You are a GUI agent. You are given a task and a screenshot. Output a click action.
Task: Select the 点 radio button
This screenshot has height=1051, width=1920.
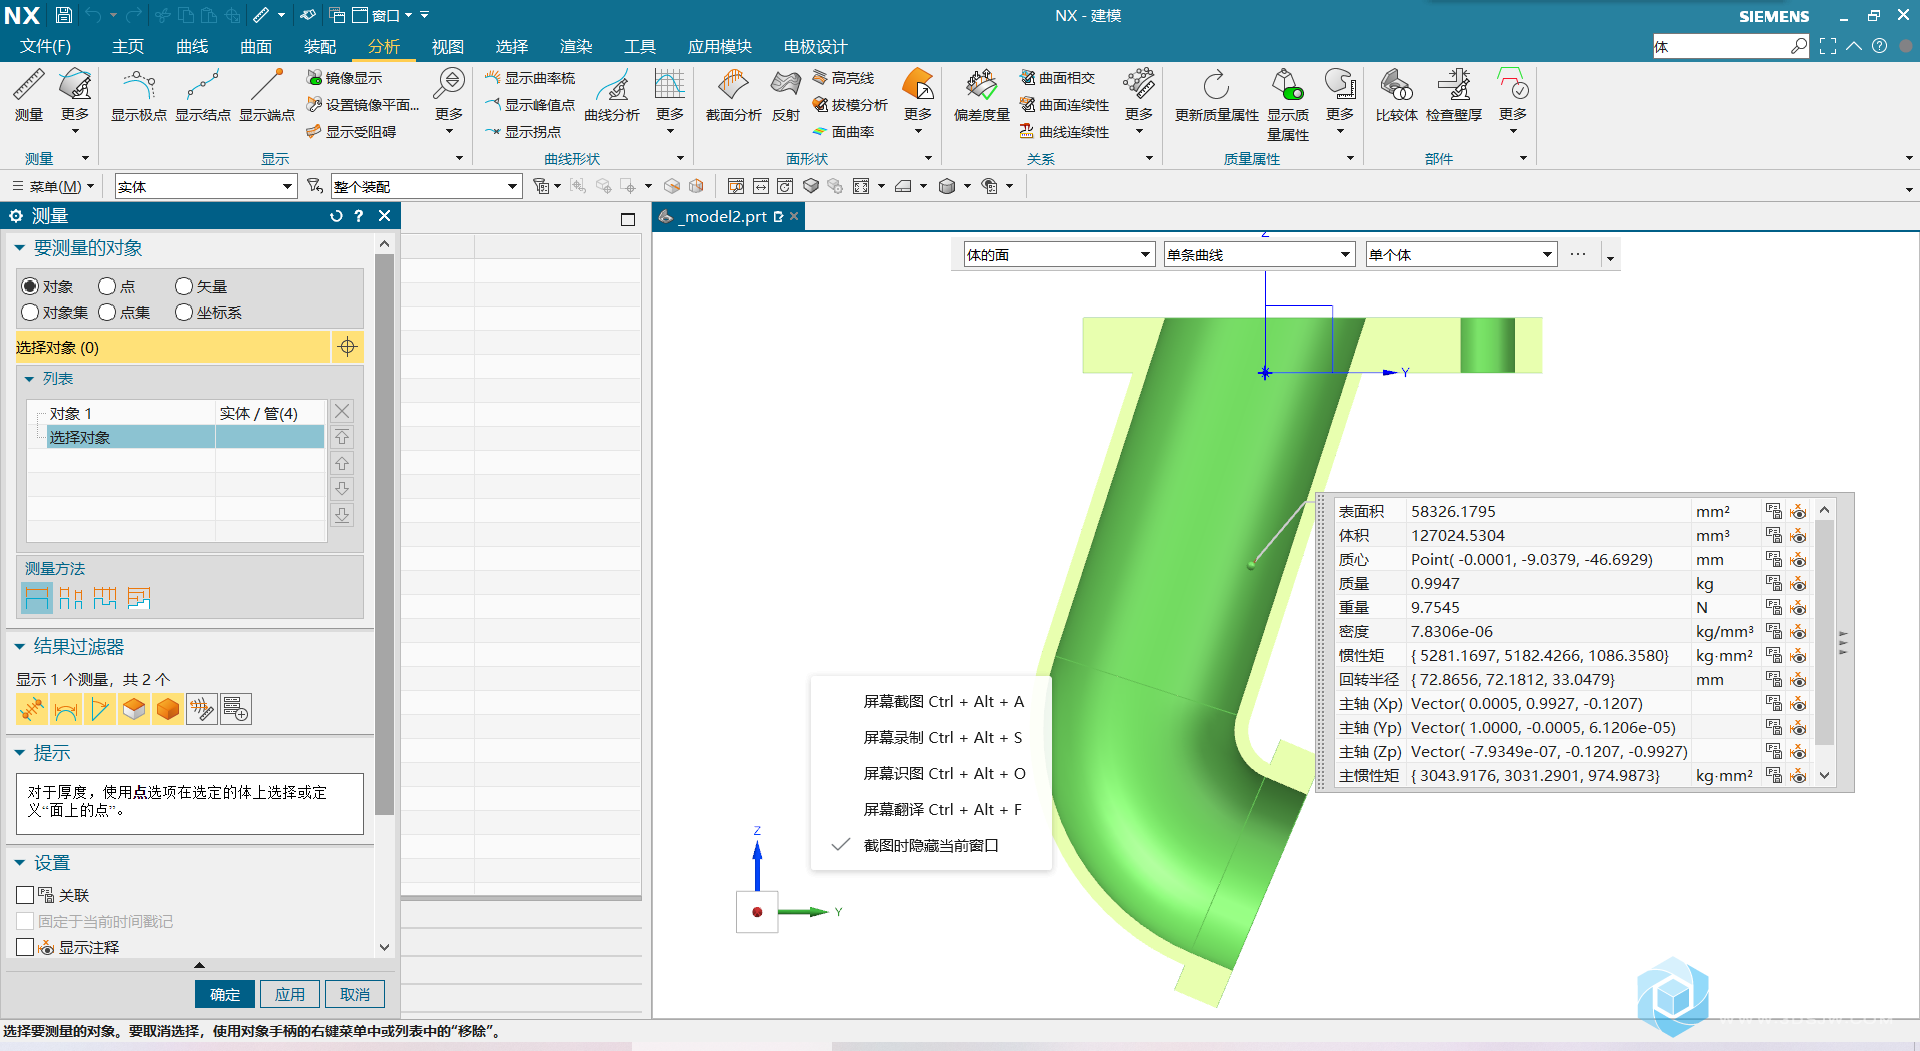tap(107, 286)
